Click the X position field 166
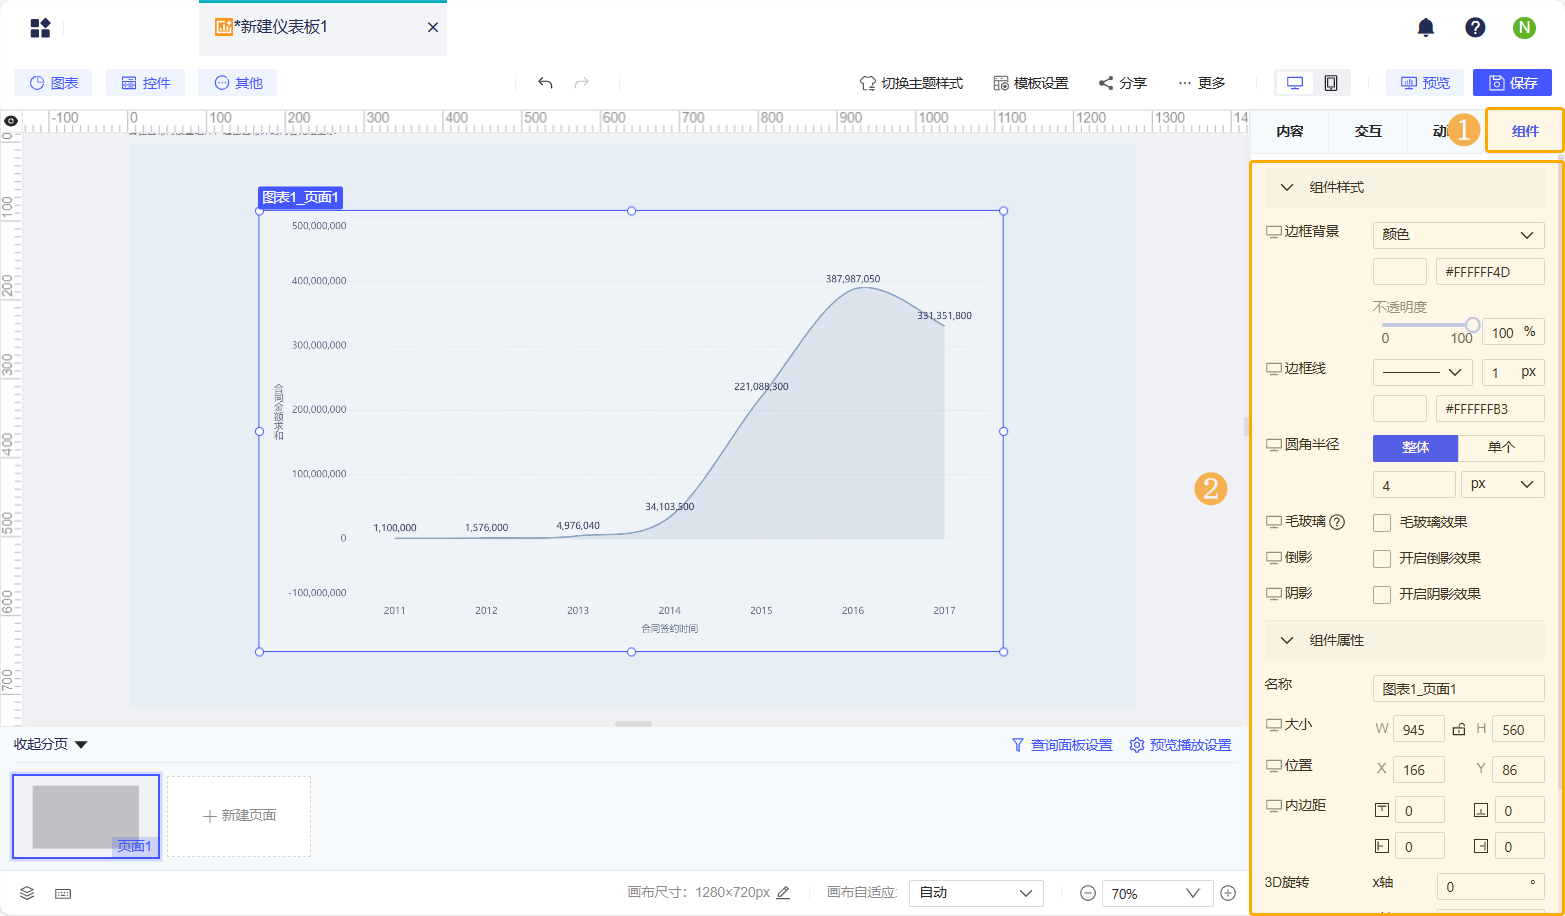This screenshot has width=1565, height=916. click(x=1419, y=769)
